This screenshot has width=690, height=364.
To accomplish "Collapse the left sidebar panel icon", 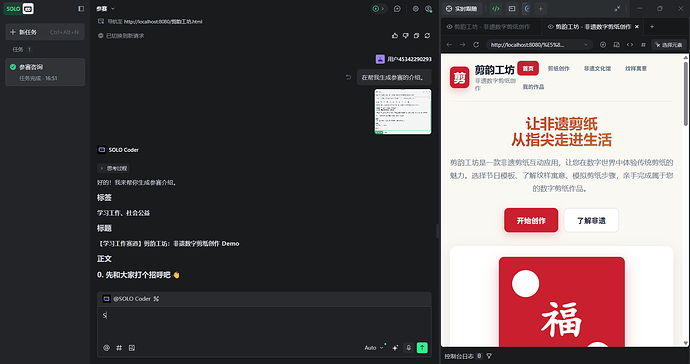I will 81,8.
